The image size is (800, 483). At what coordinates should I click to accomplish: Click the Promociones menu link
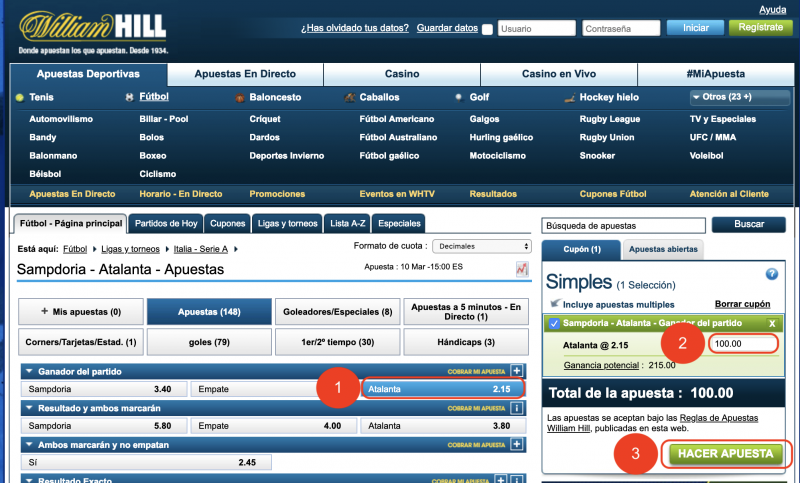tap(277, 194)
